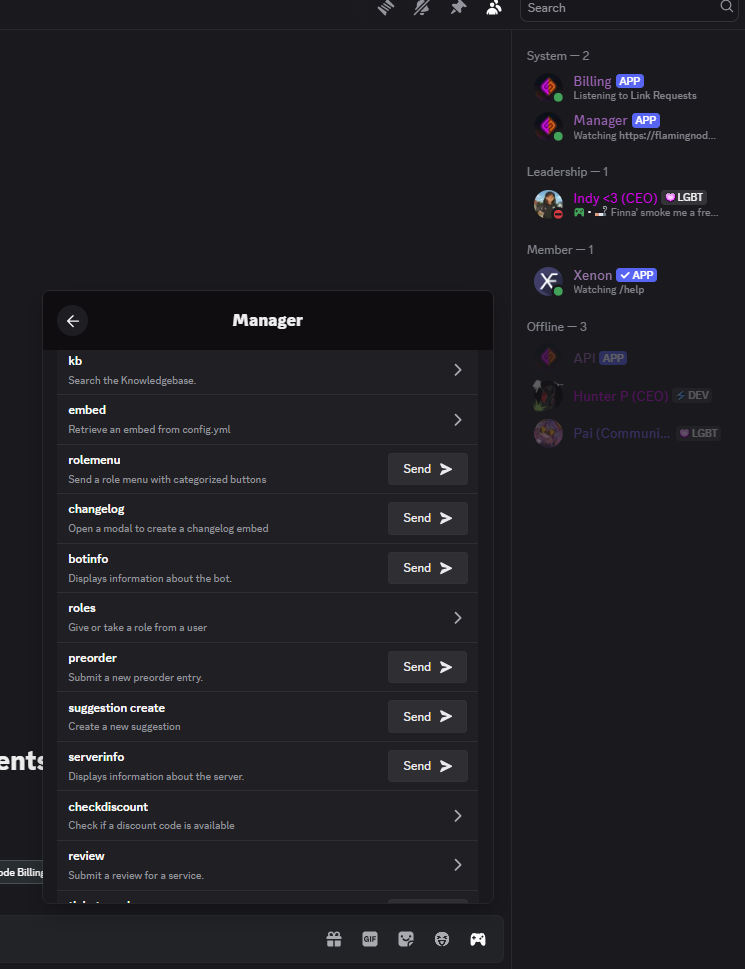Expand the kb command chevron
745x969 pixels.
458,370
